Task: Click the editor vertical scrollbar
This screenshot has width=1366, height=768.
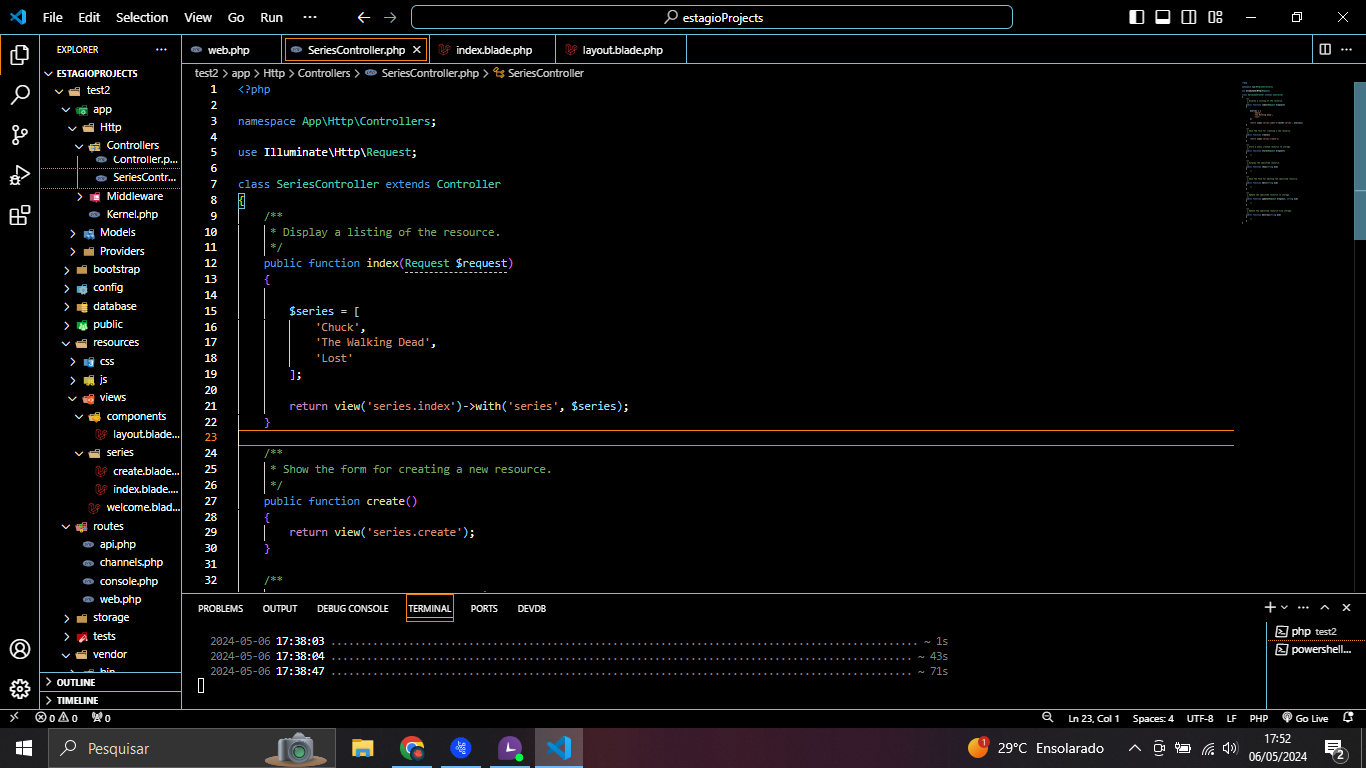Action: coord(1360,160)
